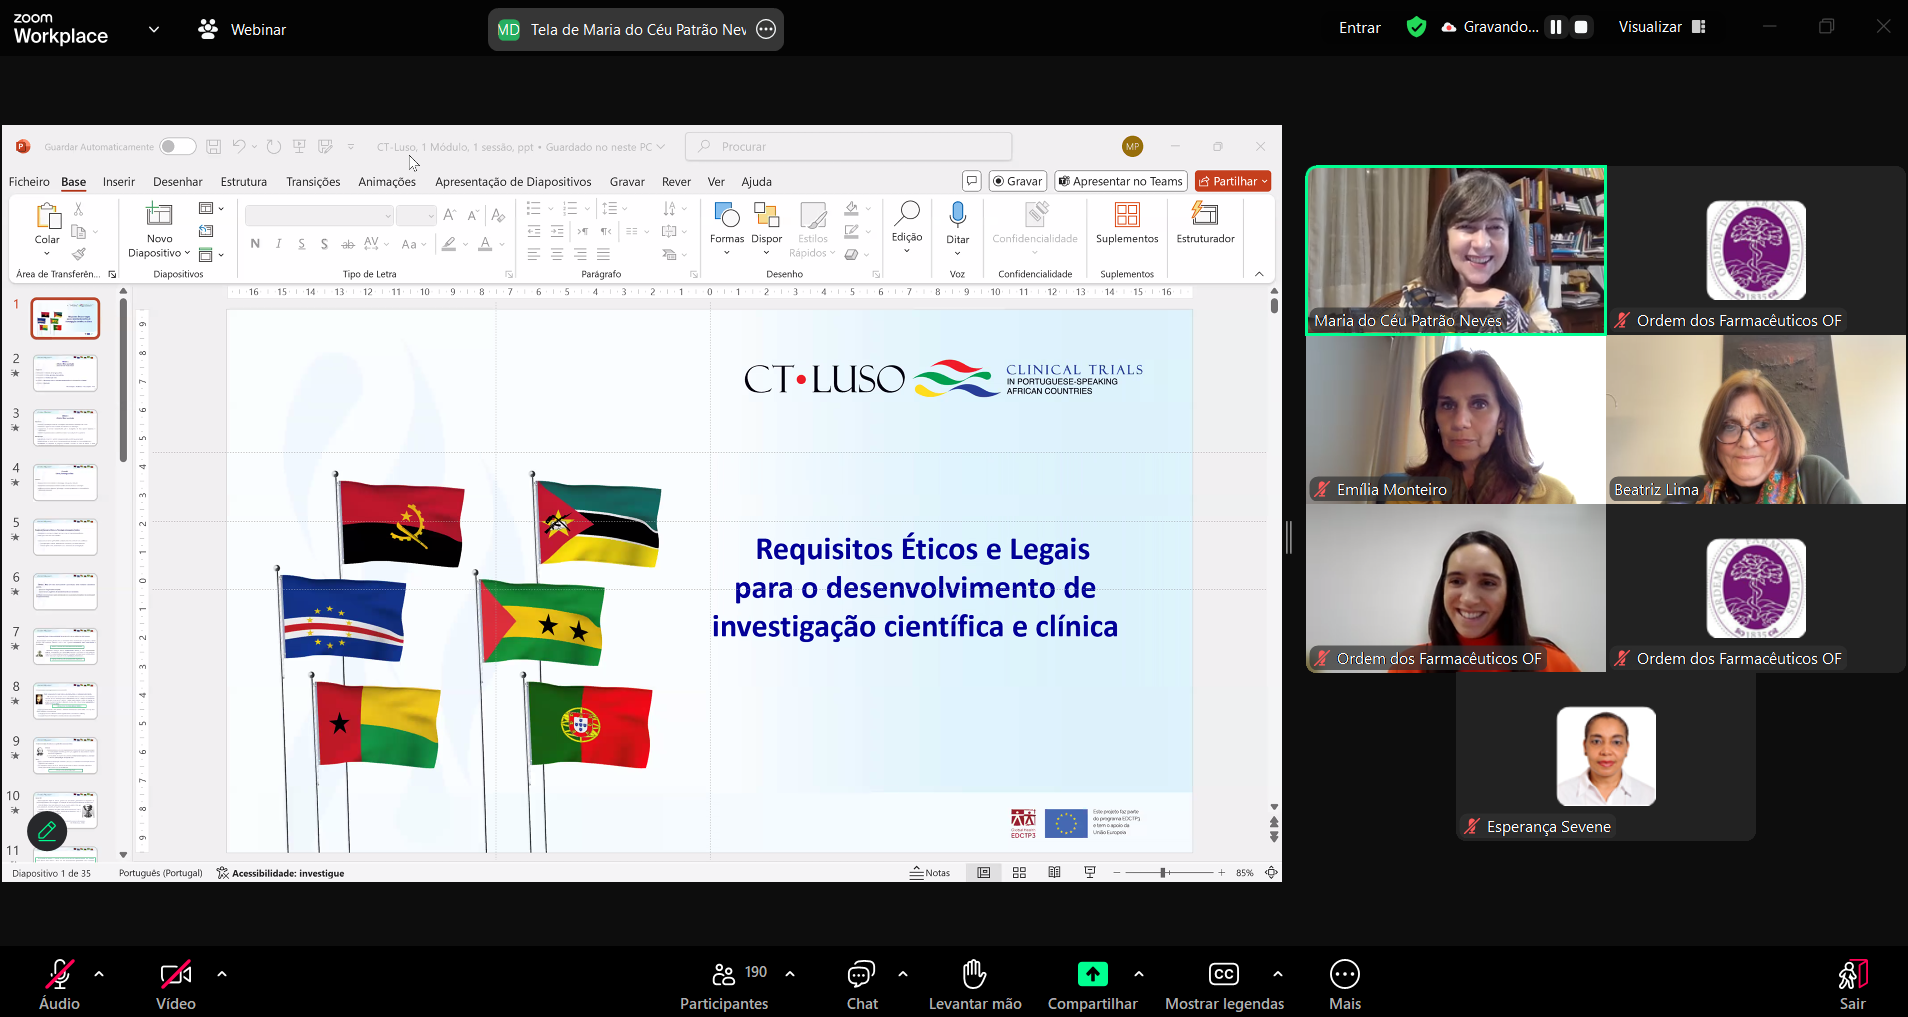Expand the Chat options caret
Screen dimensions: 1908x1017
click(903, 973)
